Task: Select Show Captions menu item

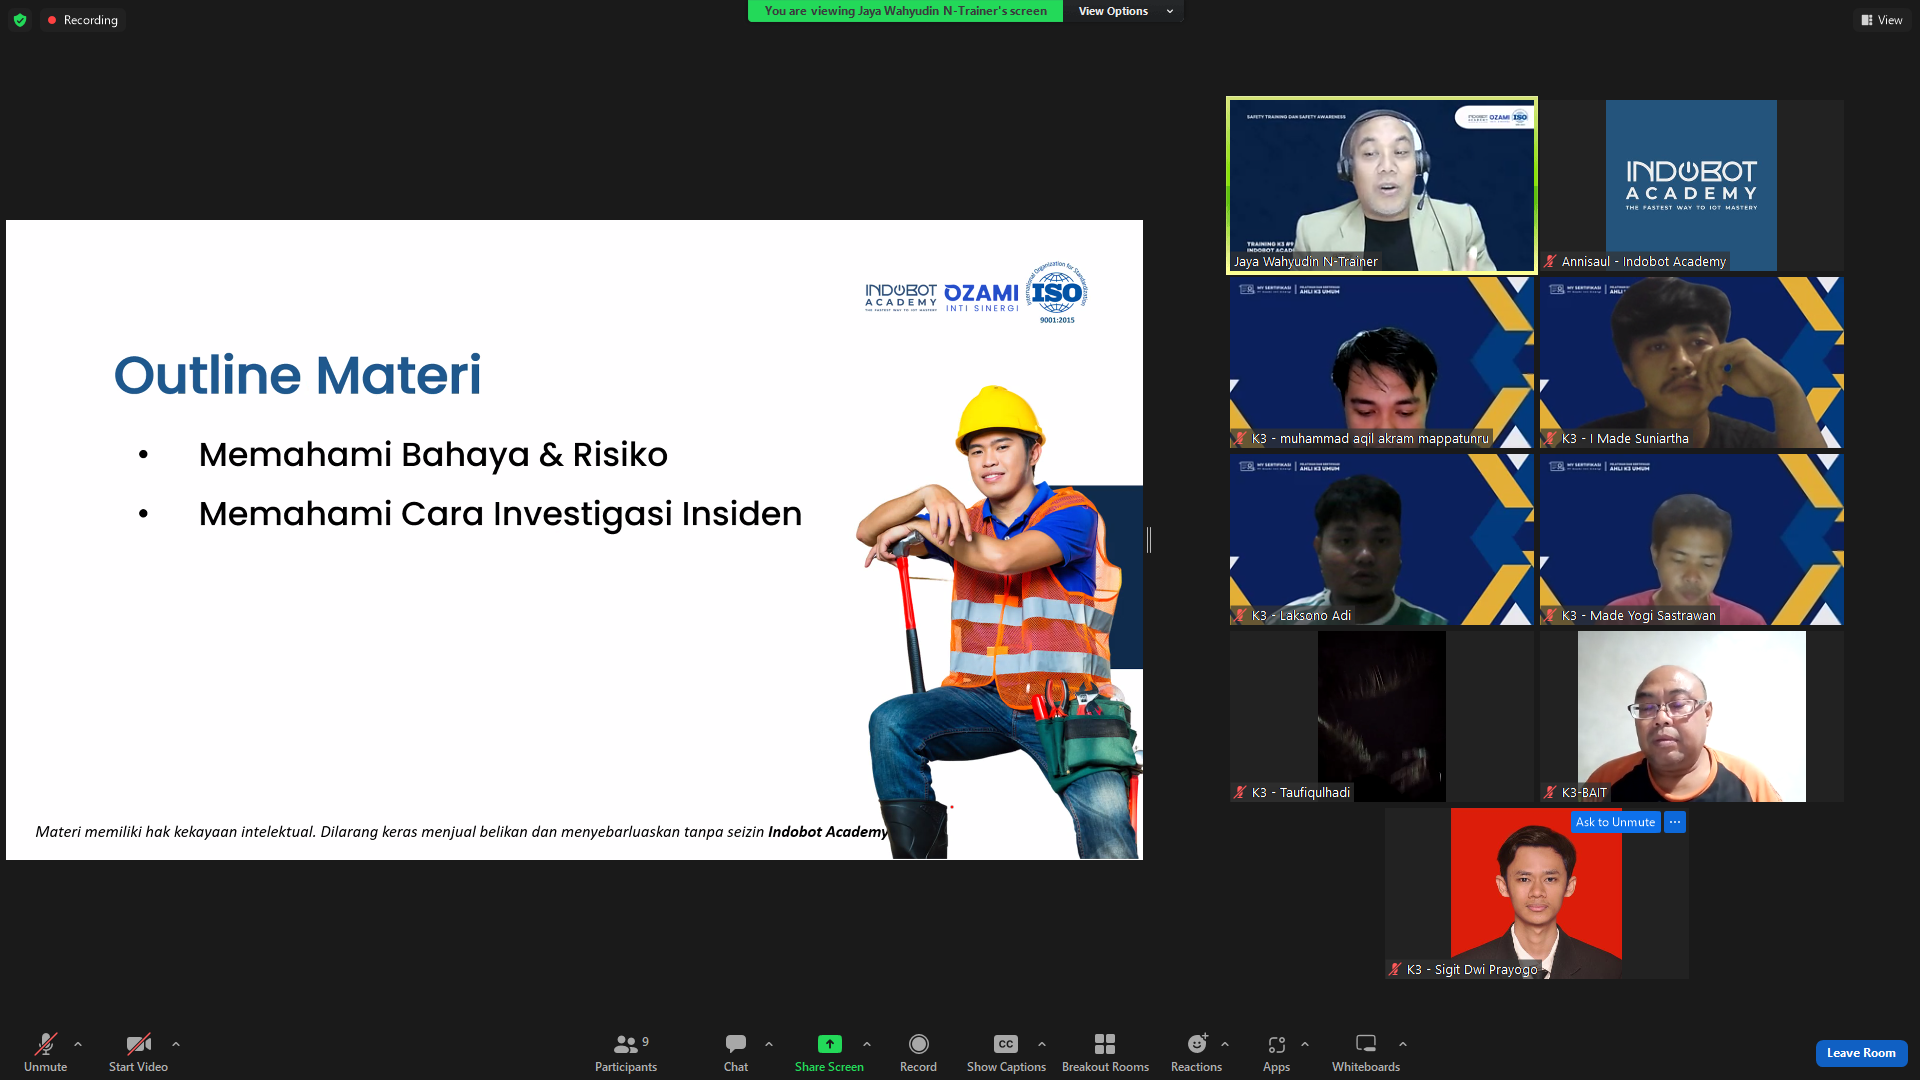Action: point(1005,1051)
